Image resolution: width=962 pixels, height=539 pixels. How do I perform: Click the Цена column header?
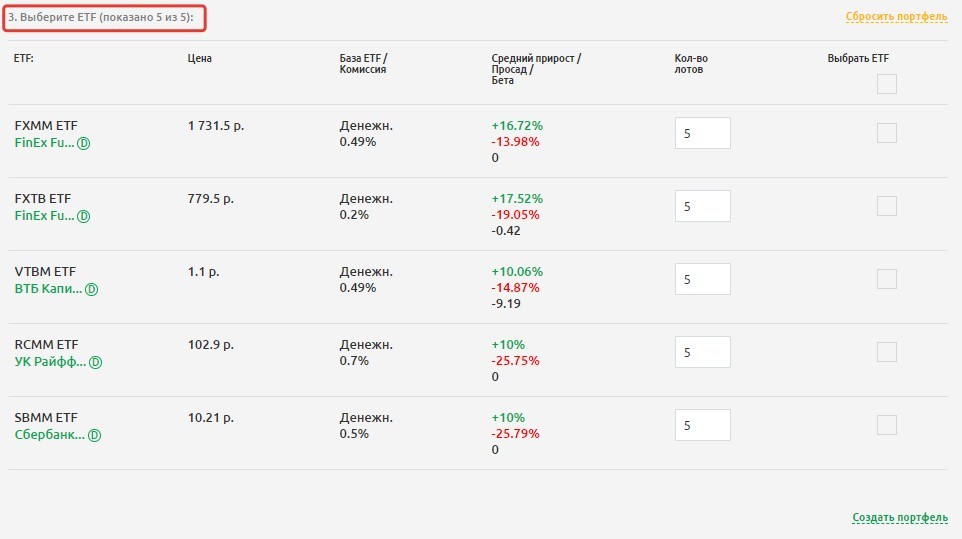(x=199, y=58)
